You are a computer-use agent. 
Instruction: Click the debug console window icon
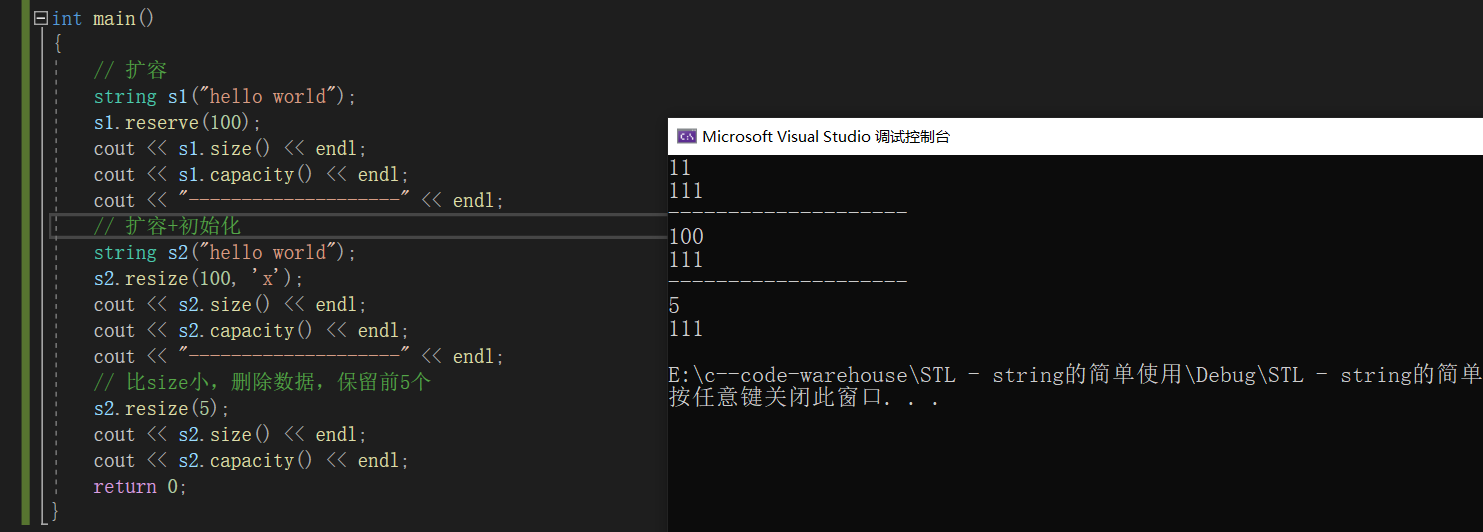point(686,137)
